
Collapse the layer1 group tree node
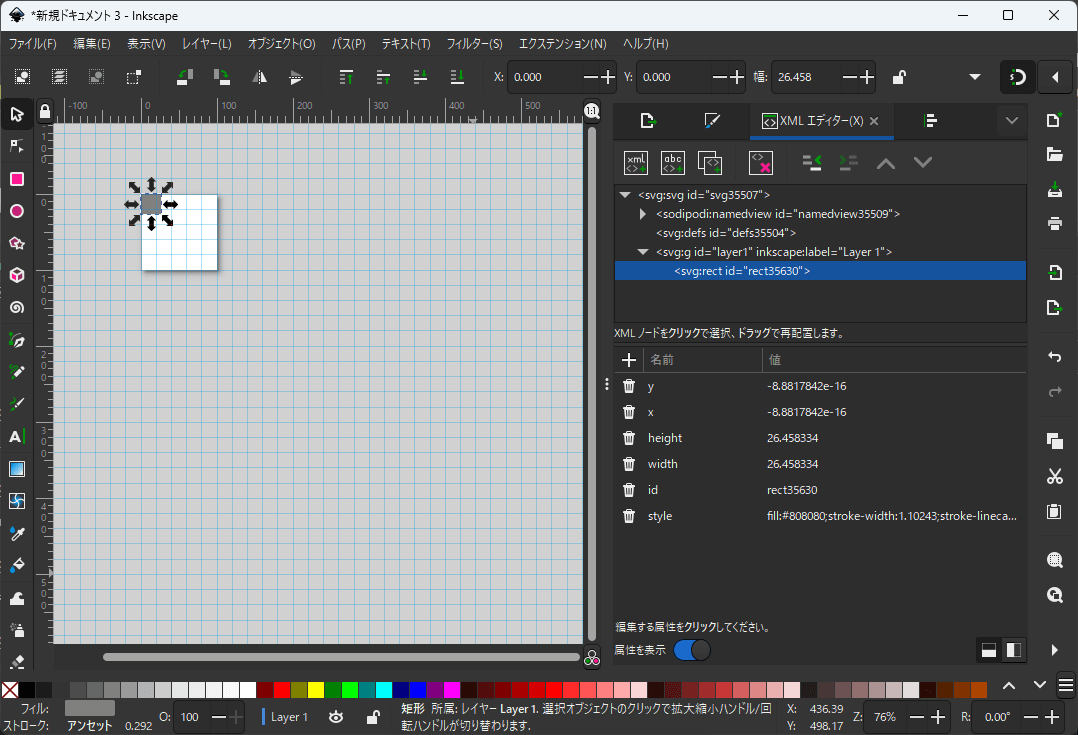point(643,252)
